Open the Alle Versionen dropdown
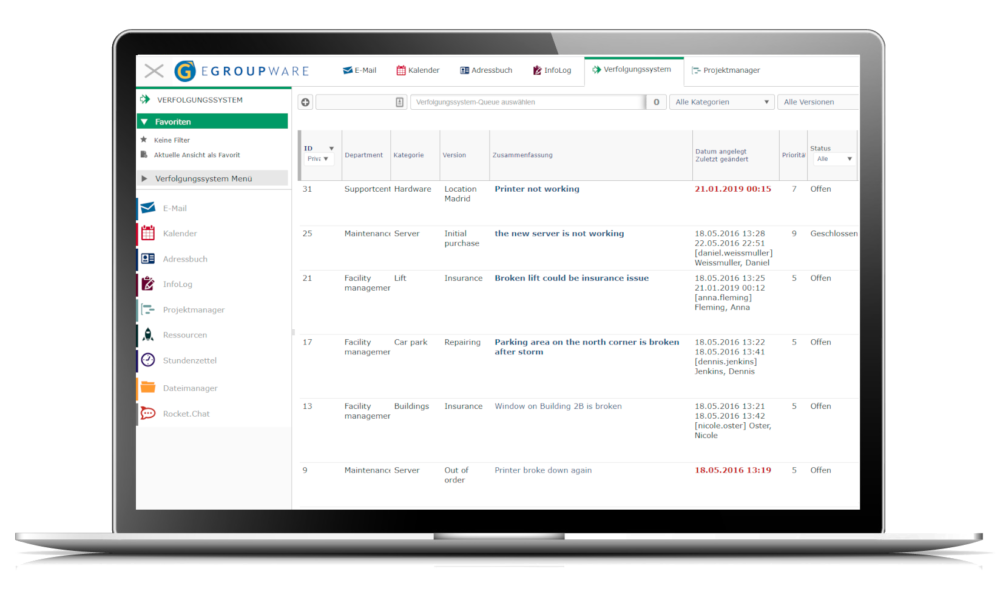The width and height of the screenshot is (1000, 597). pyautogui.click(x=818, y=102)
